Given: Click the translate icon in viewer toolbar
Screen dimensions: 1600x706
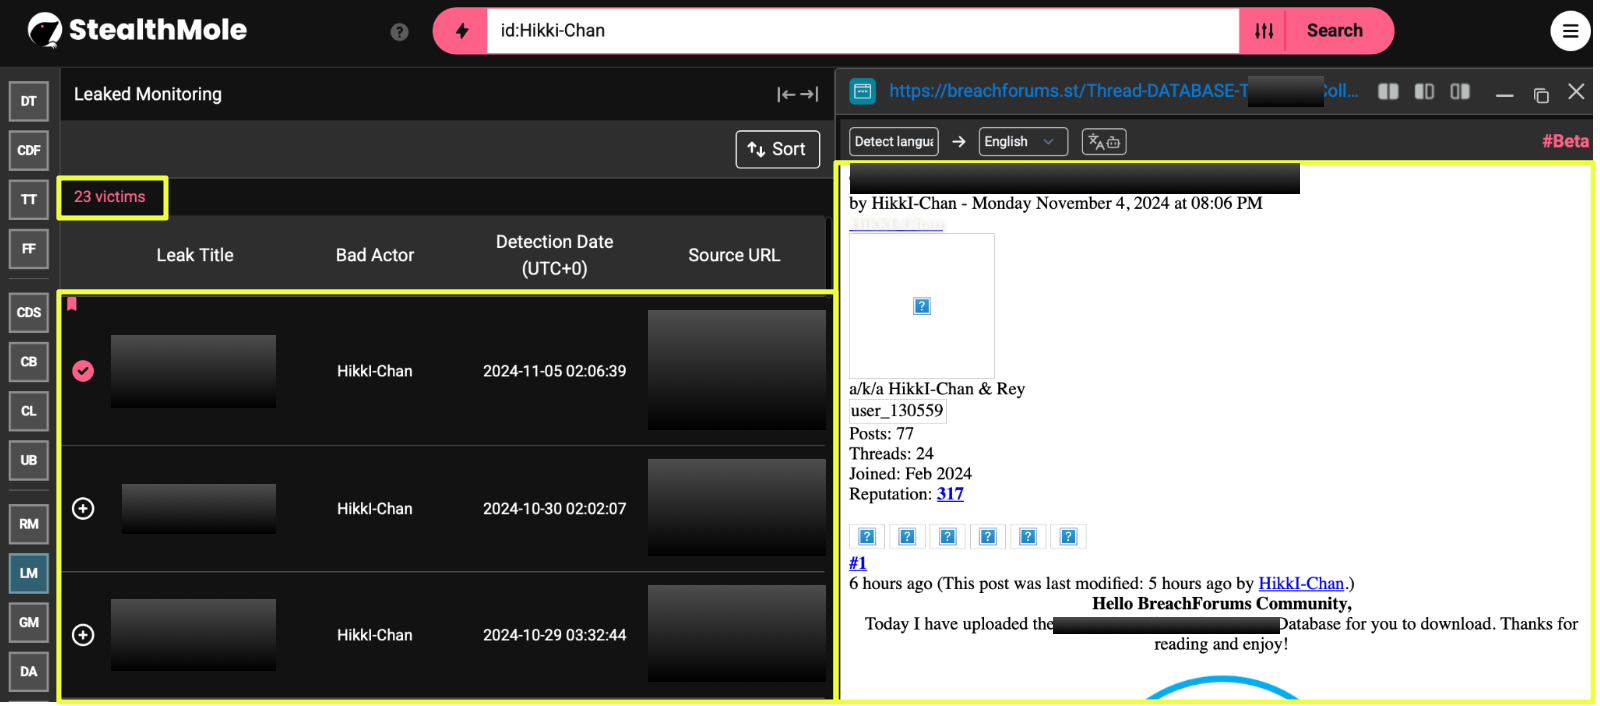Looking at the screenshot, I should click(x=1103, y=142).
